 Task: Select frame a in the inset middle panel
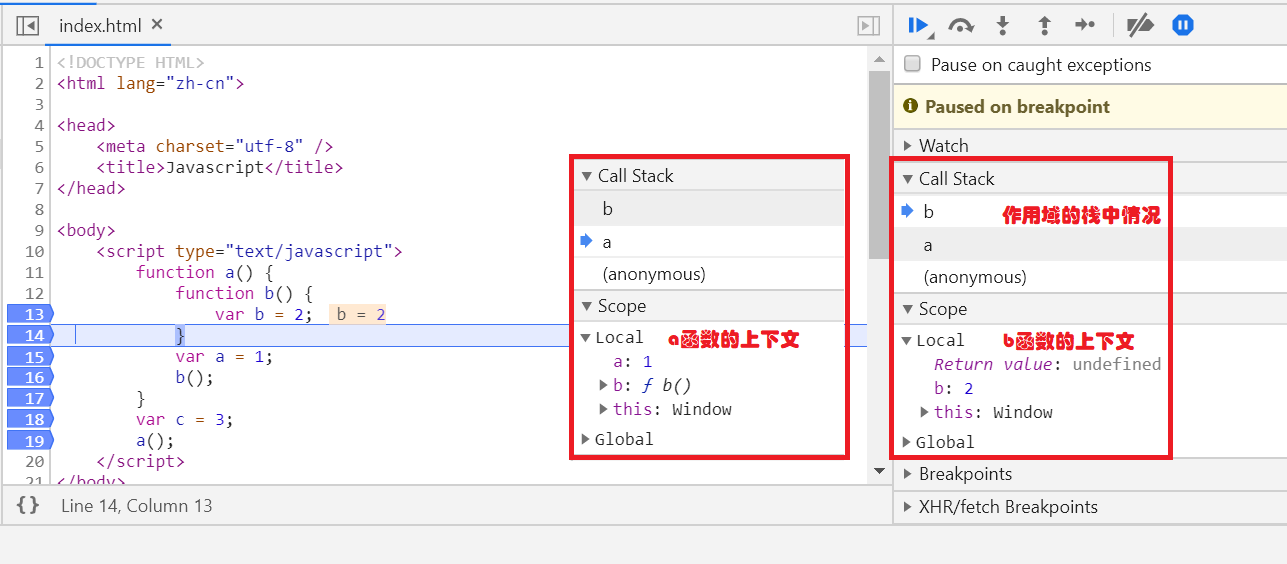pos(710,242)
